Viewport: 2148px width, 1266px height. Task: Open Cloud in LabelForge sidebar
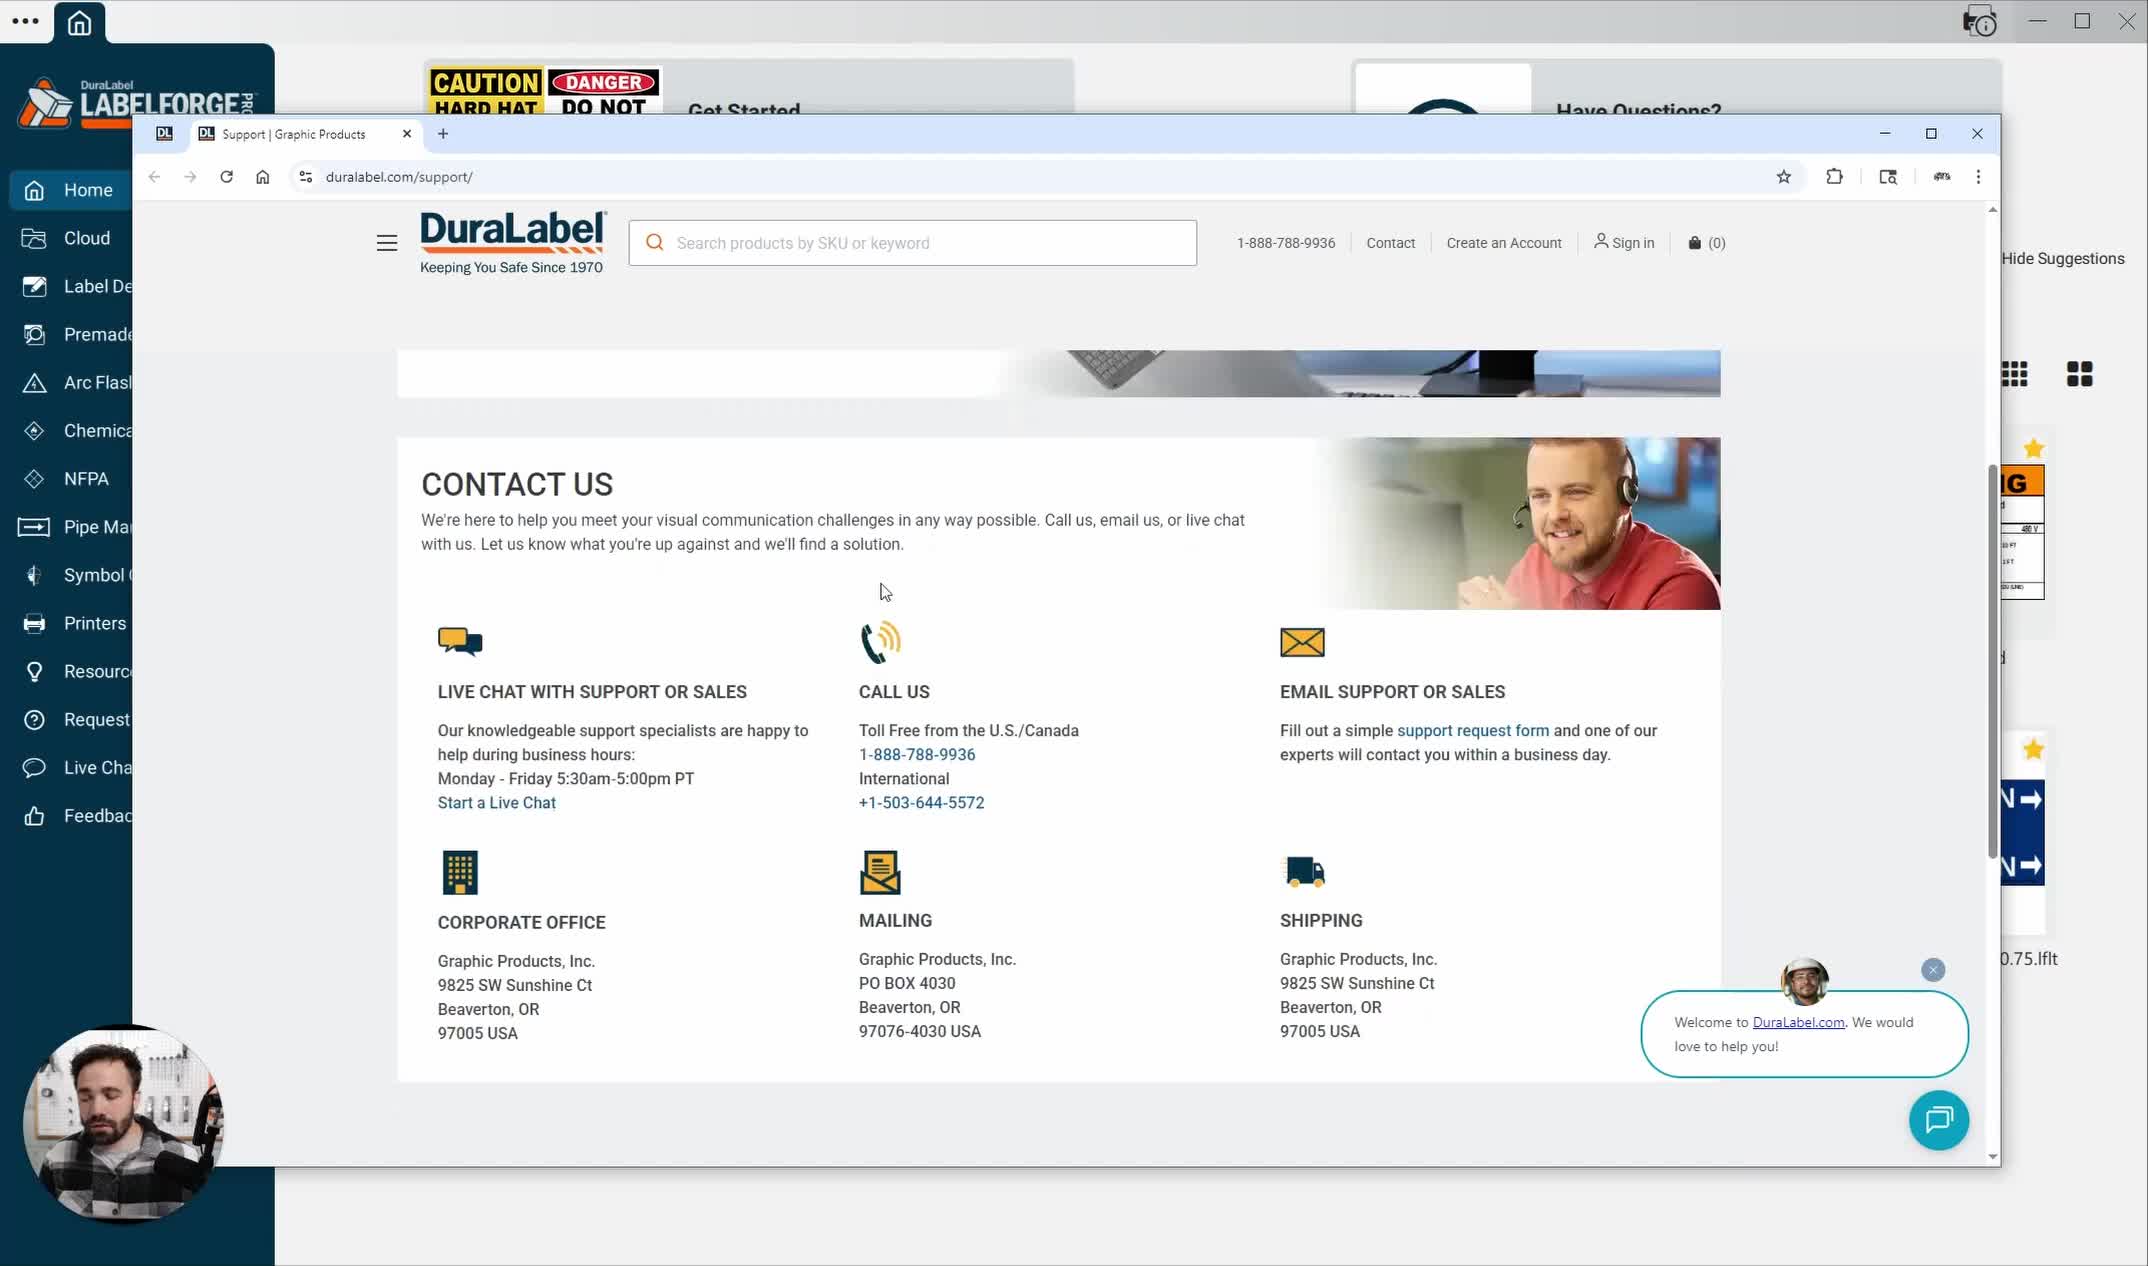tap(71, 238)
